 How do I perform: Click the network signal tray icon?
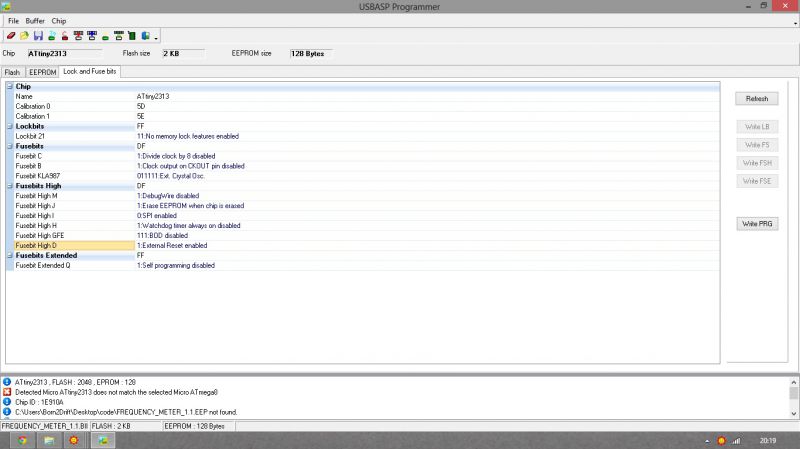(x=736, y=441)
